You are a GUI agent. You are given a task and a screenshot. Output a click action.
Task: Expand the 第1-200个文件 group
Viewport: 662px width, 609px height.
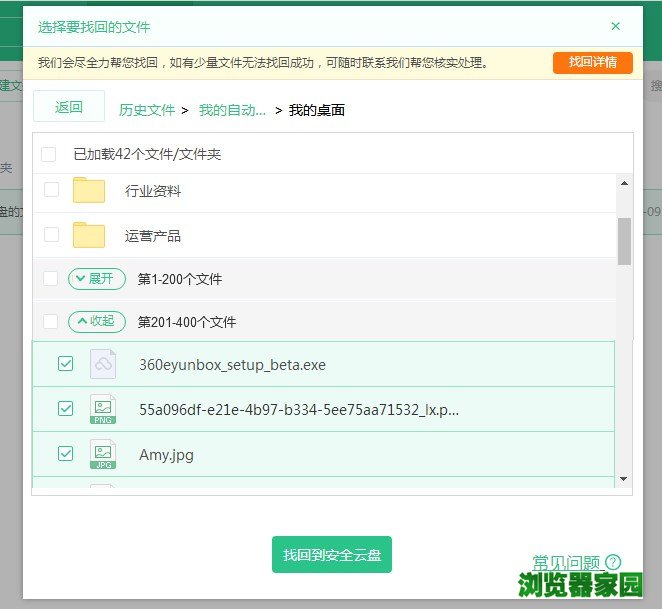[97, 279]
